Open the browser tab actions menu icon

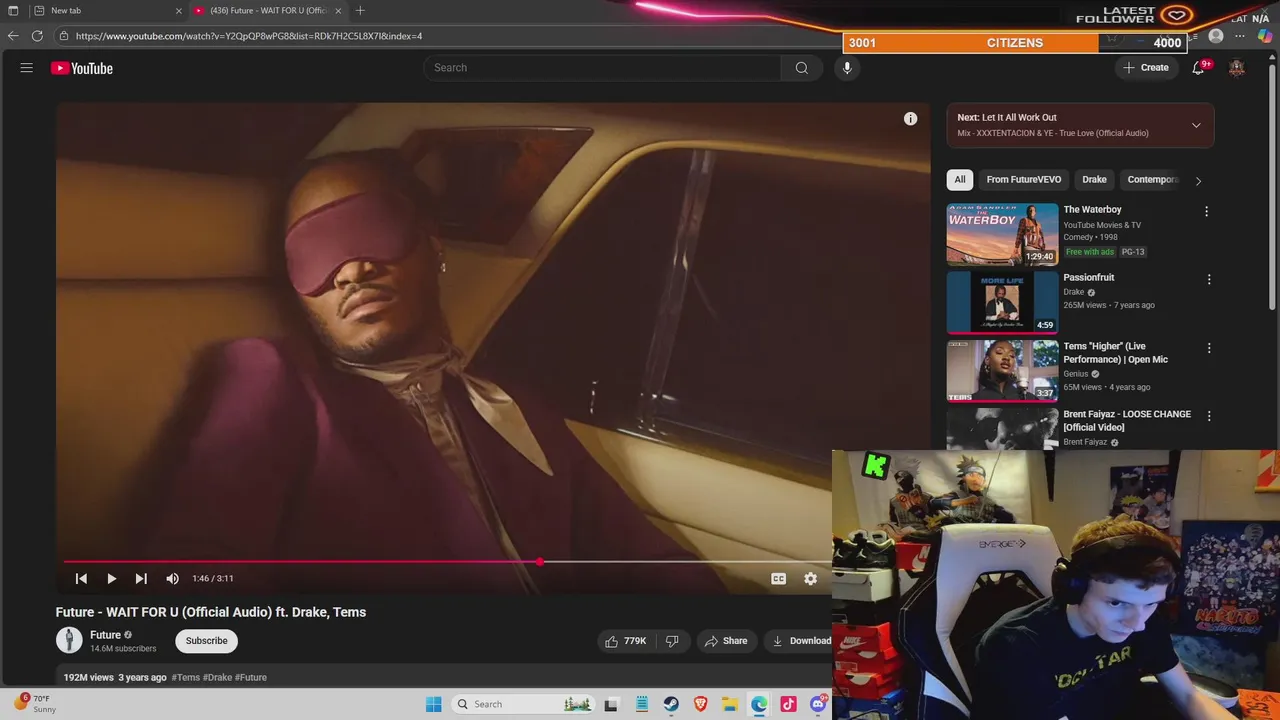tap(13, 11)
